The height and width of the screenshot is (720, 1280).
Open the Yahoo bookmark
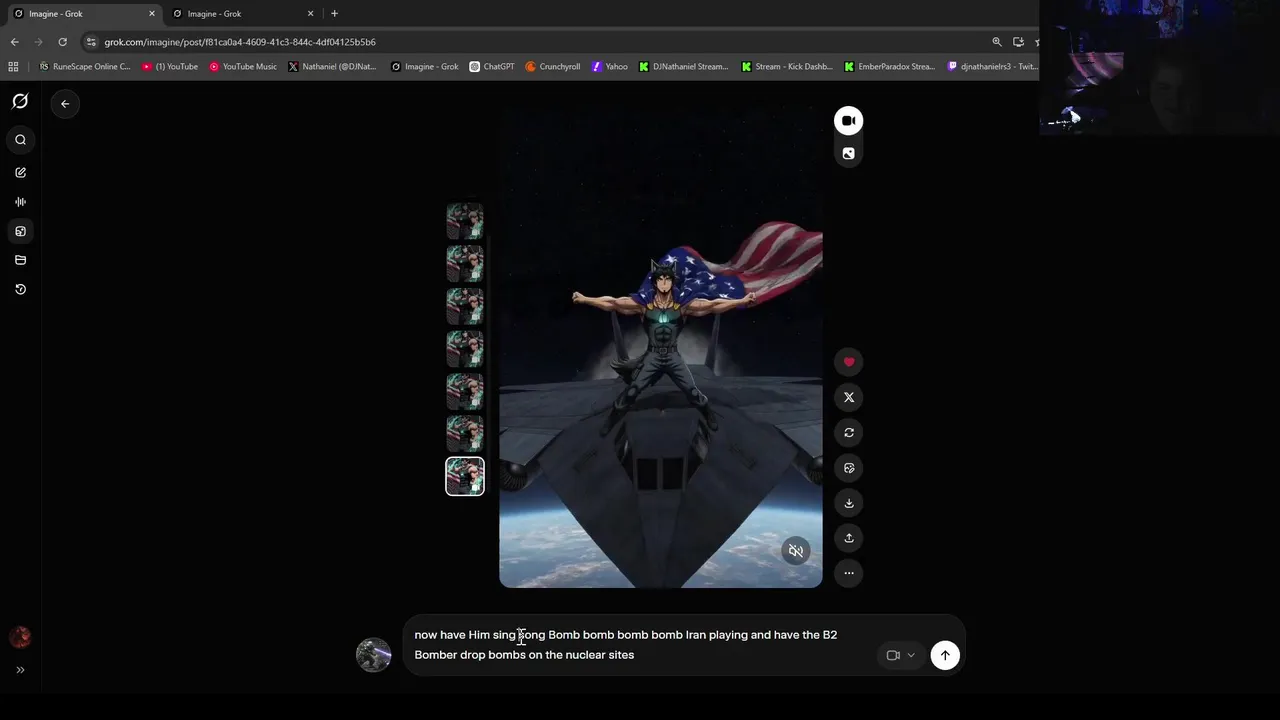click(x=610, y=67)
